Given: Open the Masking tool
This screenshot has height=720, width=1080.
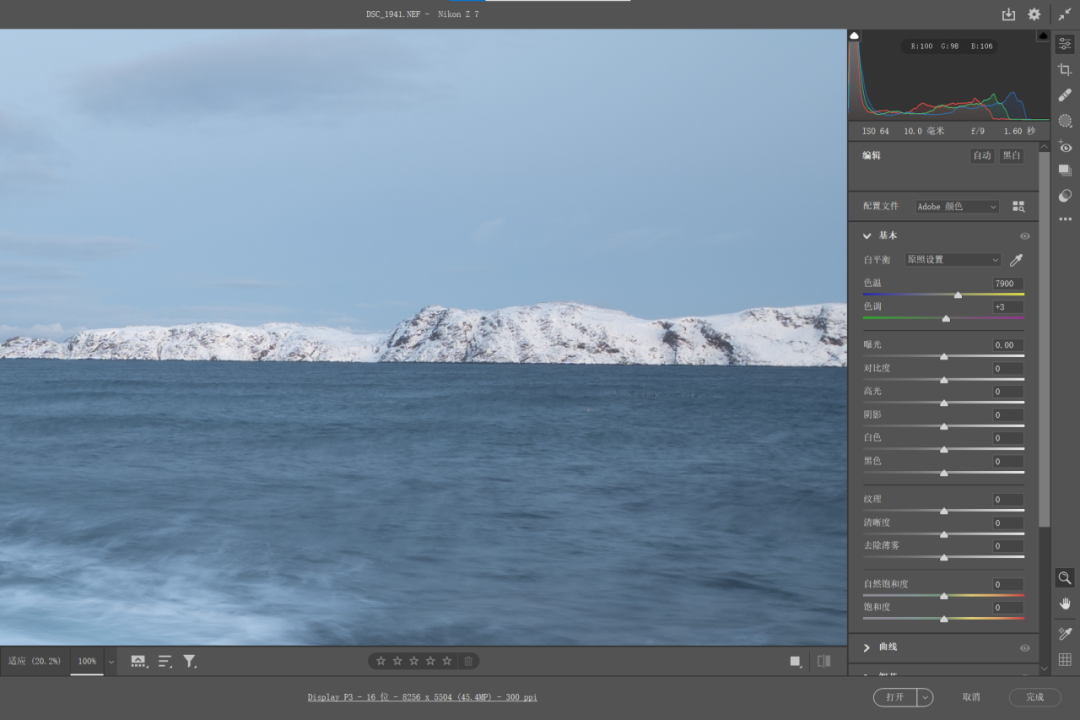Looking at the screenshot, I should (1065, 121).
